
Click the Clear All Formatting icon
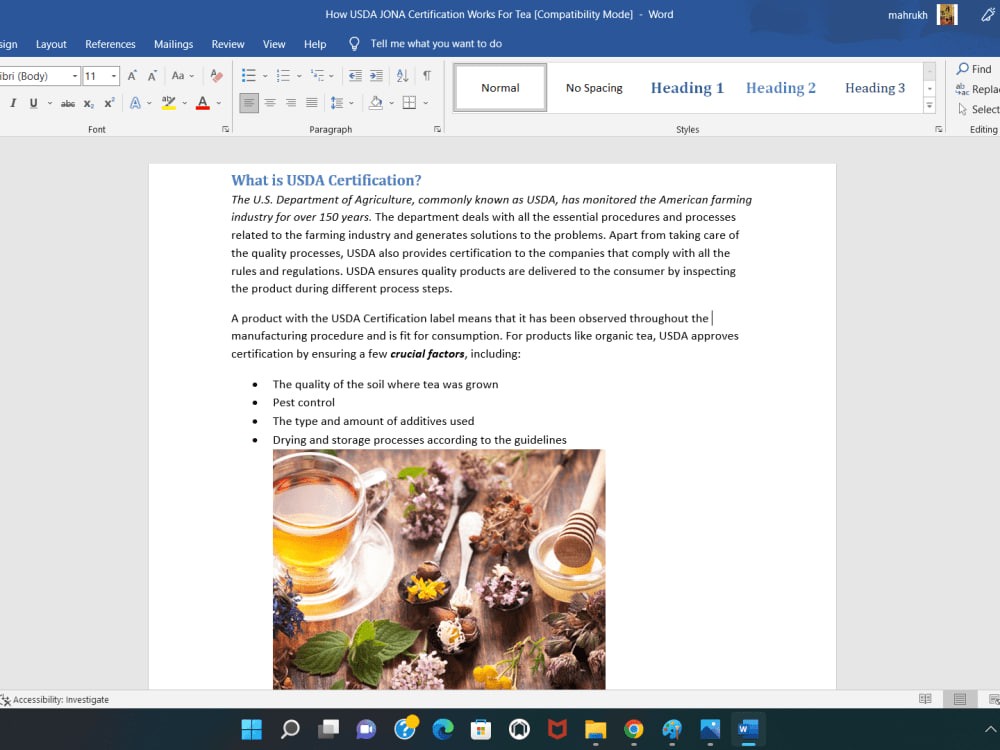(216, 76)
